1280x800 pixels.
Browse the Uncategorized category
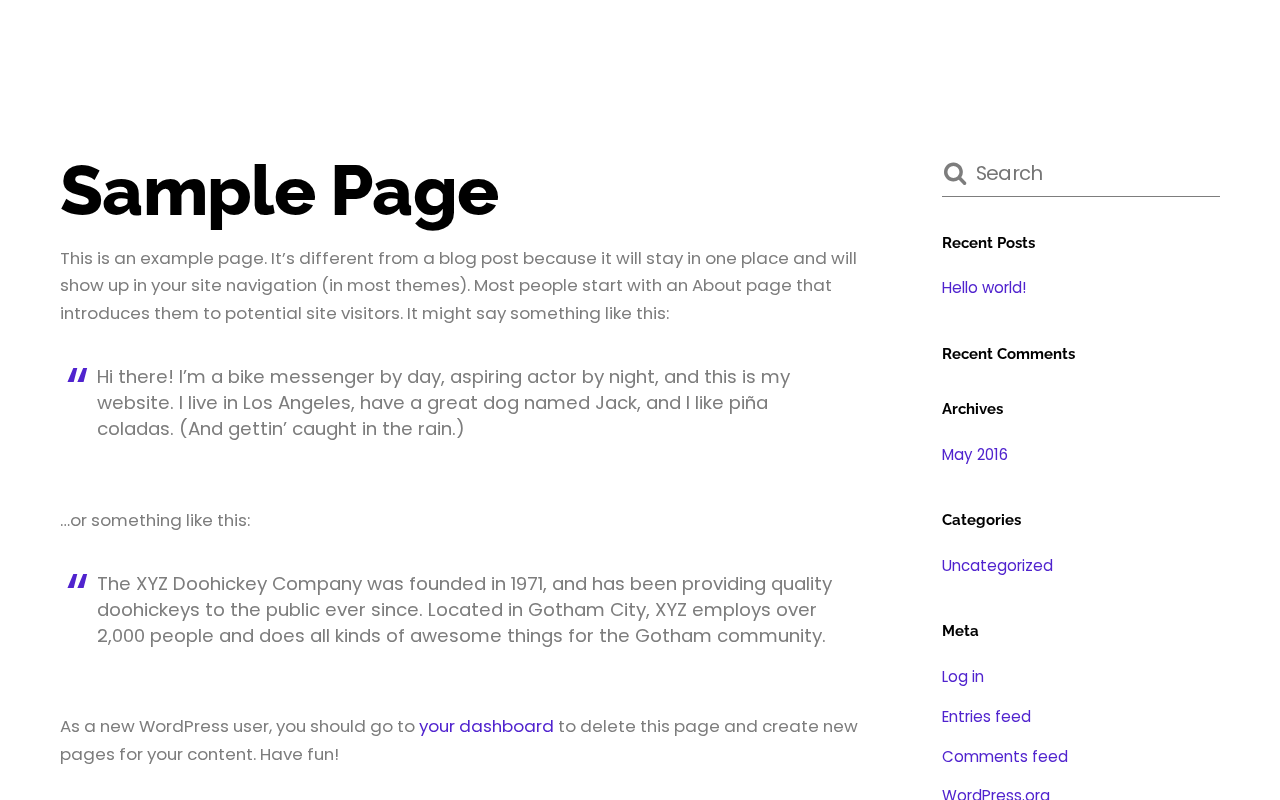tap(997, 566)
